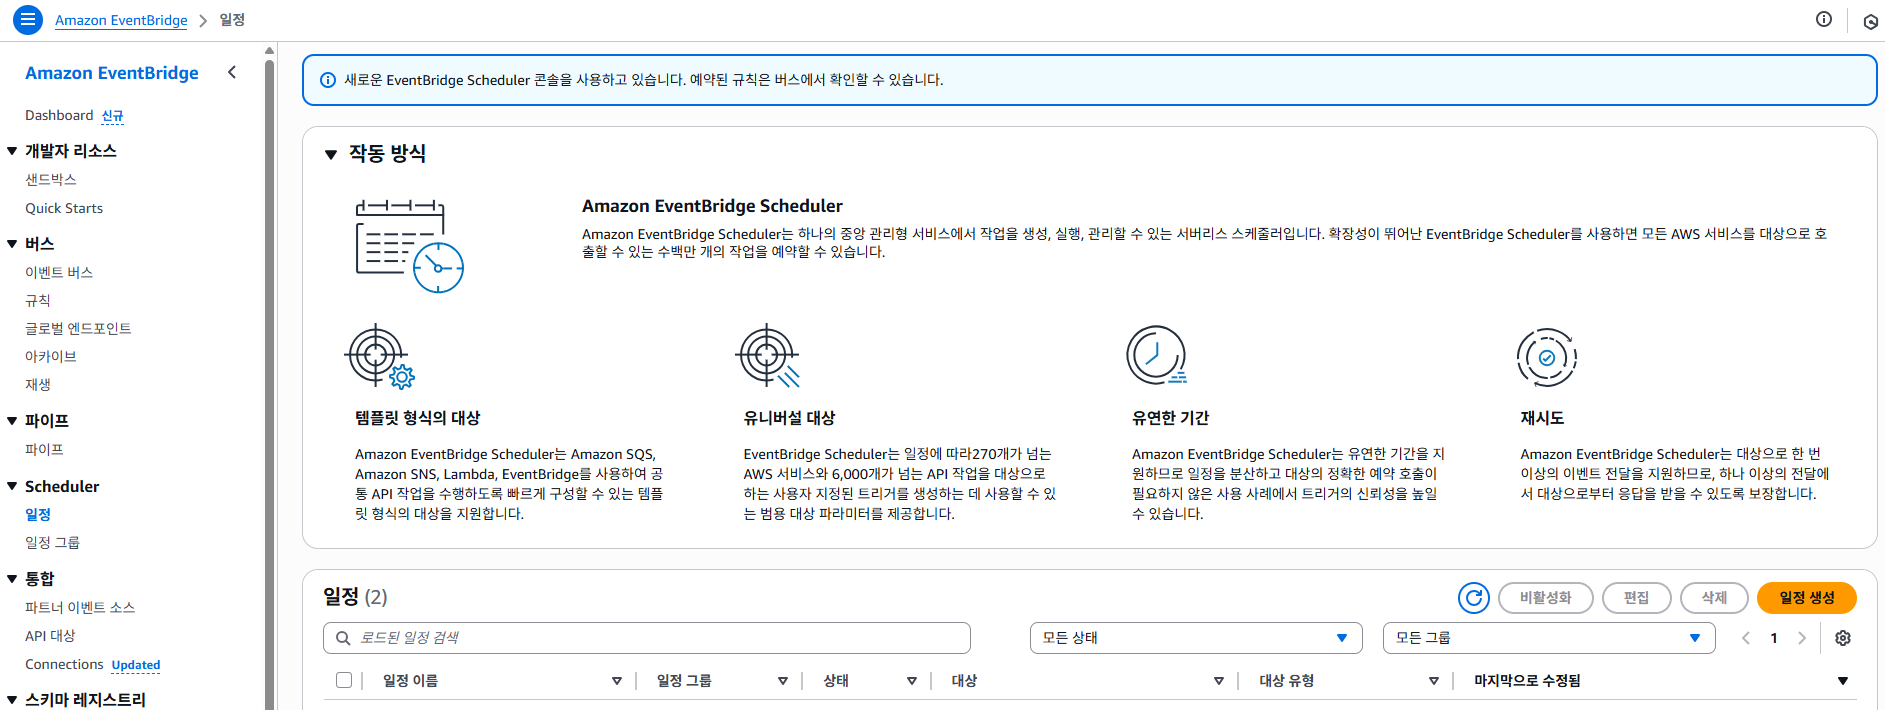Click the hexagon settings icon top right
Viewport: 1885px width, 710px height.
click(1870, 21)
